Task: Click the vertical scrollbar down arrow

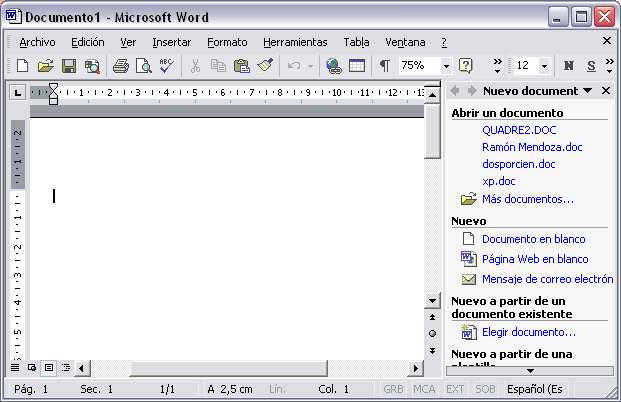Action: click(432, 301)
